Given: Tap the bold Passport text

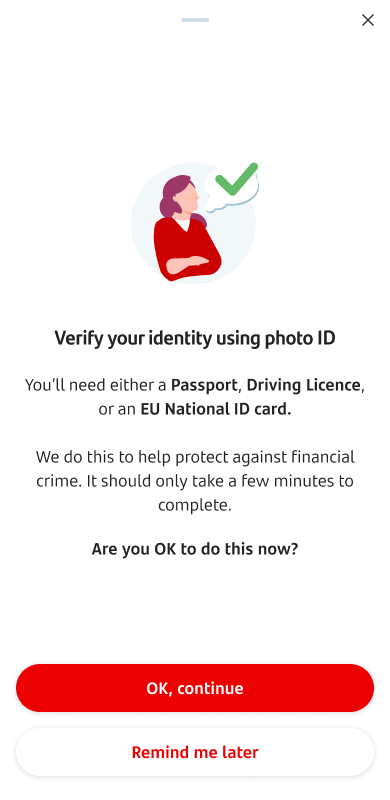Looking at the screenshot, I should point(204,385).
